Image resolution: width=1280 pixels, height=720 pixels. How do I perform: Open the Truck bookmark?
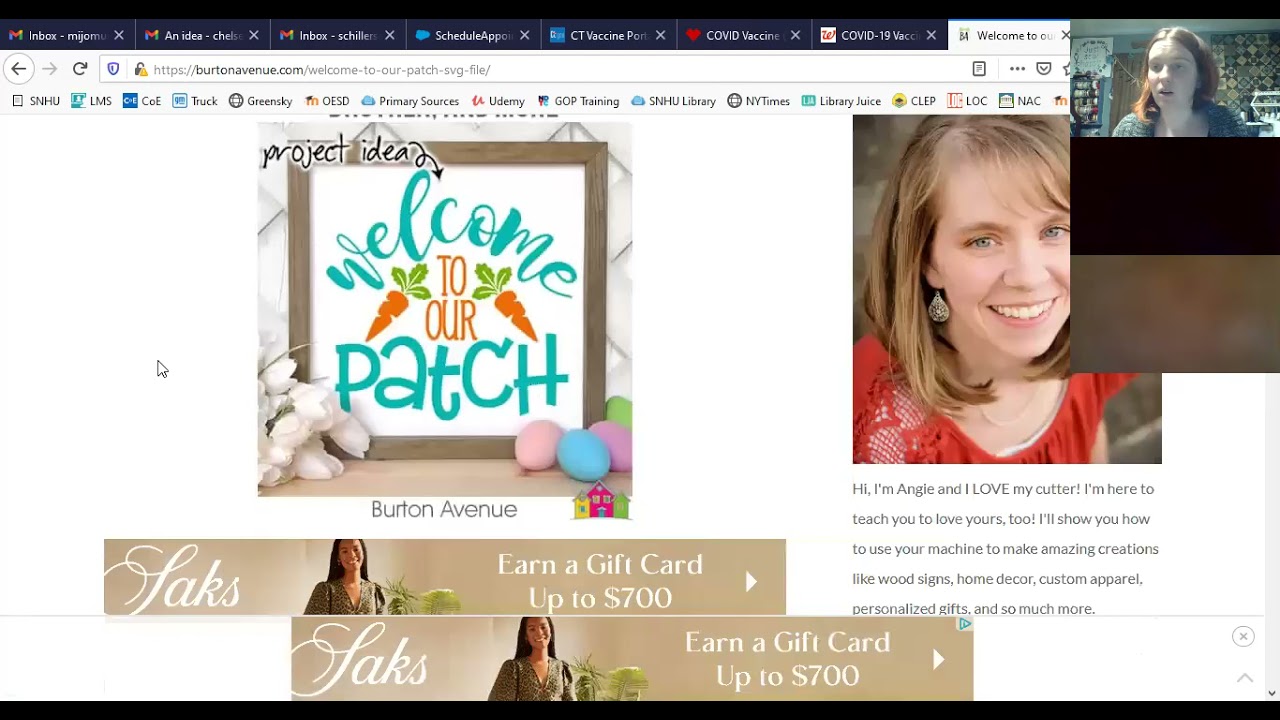[195, 101]
